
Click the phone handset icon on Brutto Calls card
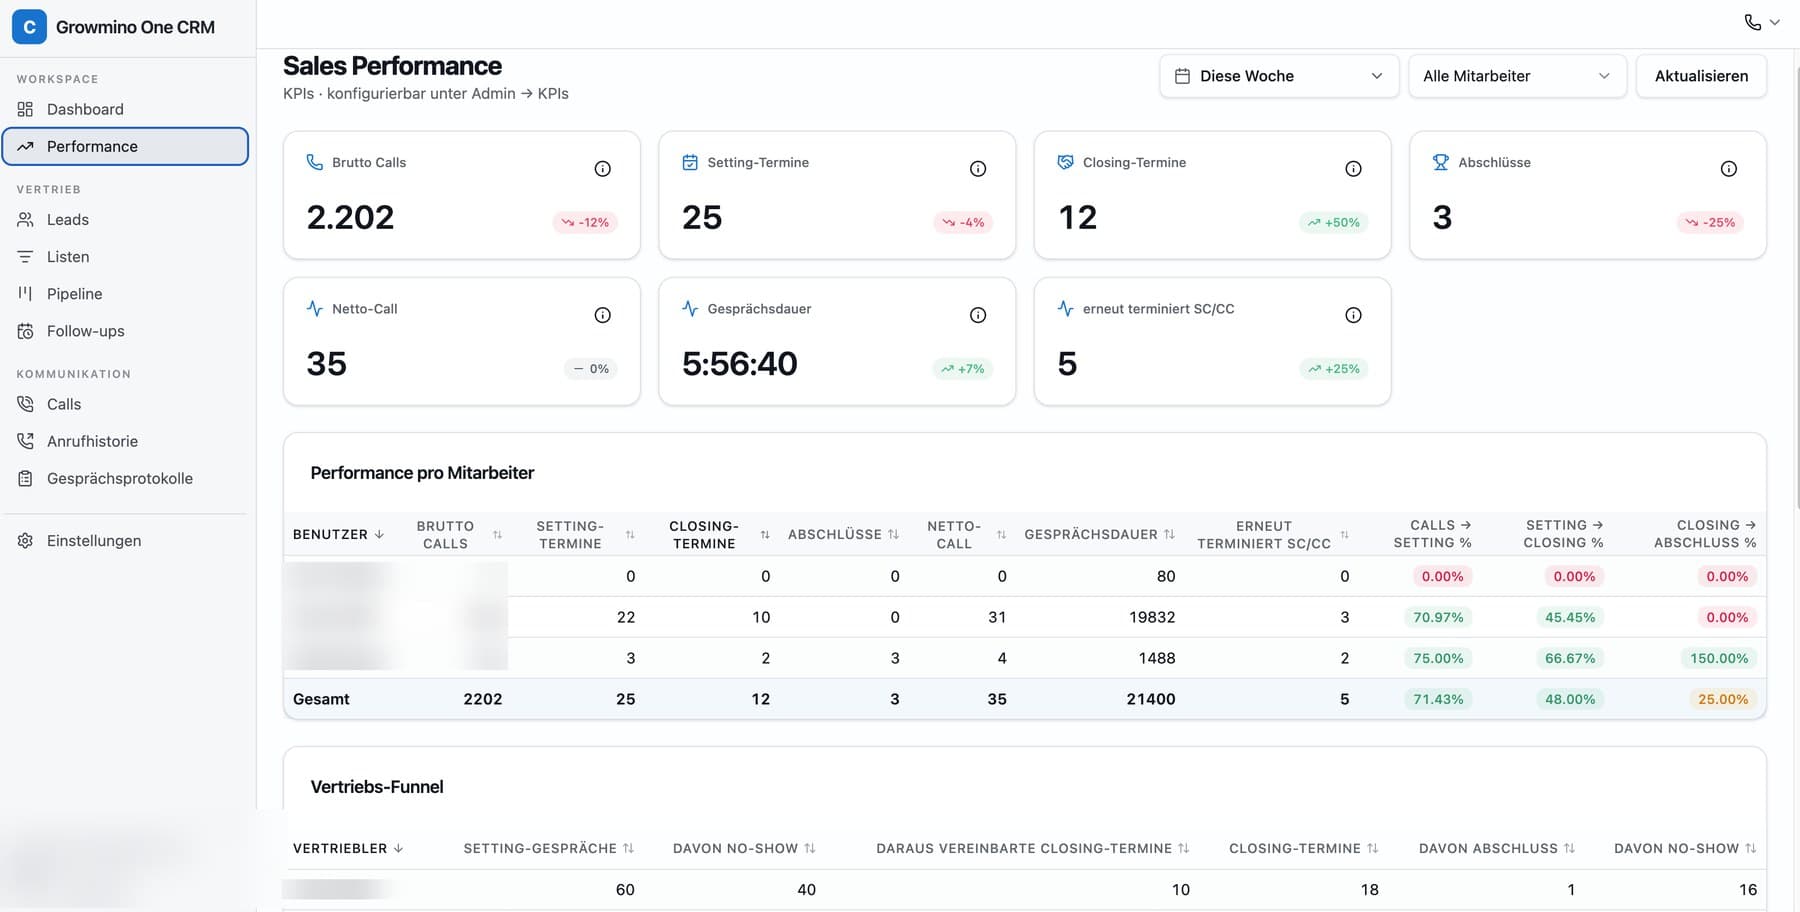click(x=314, y=162)
